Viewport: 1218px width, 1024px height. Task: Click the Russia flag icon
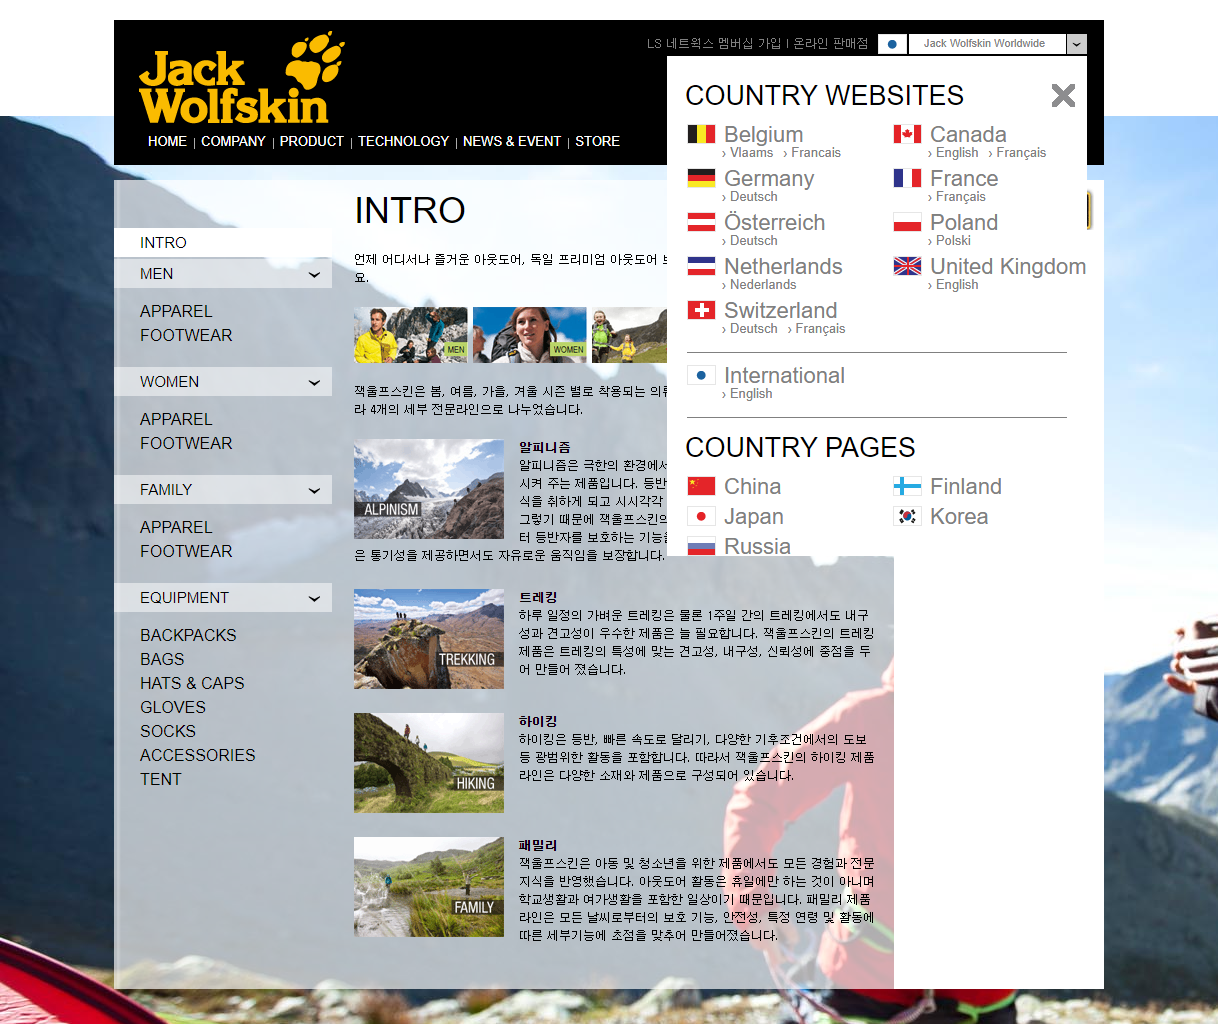[701, 547]
